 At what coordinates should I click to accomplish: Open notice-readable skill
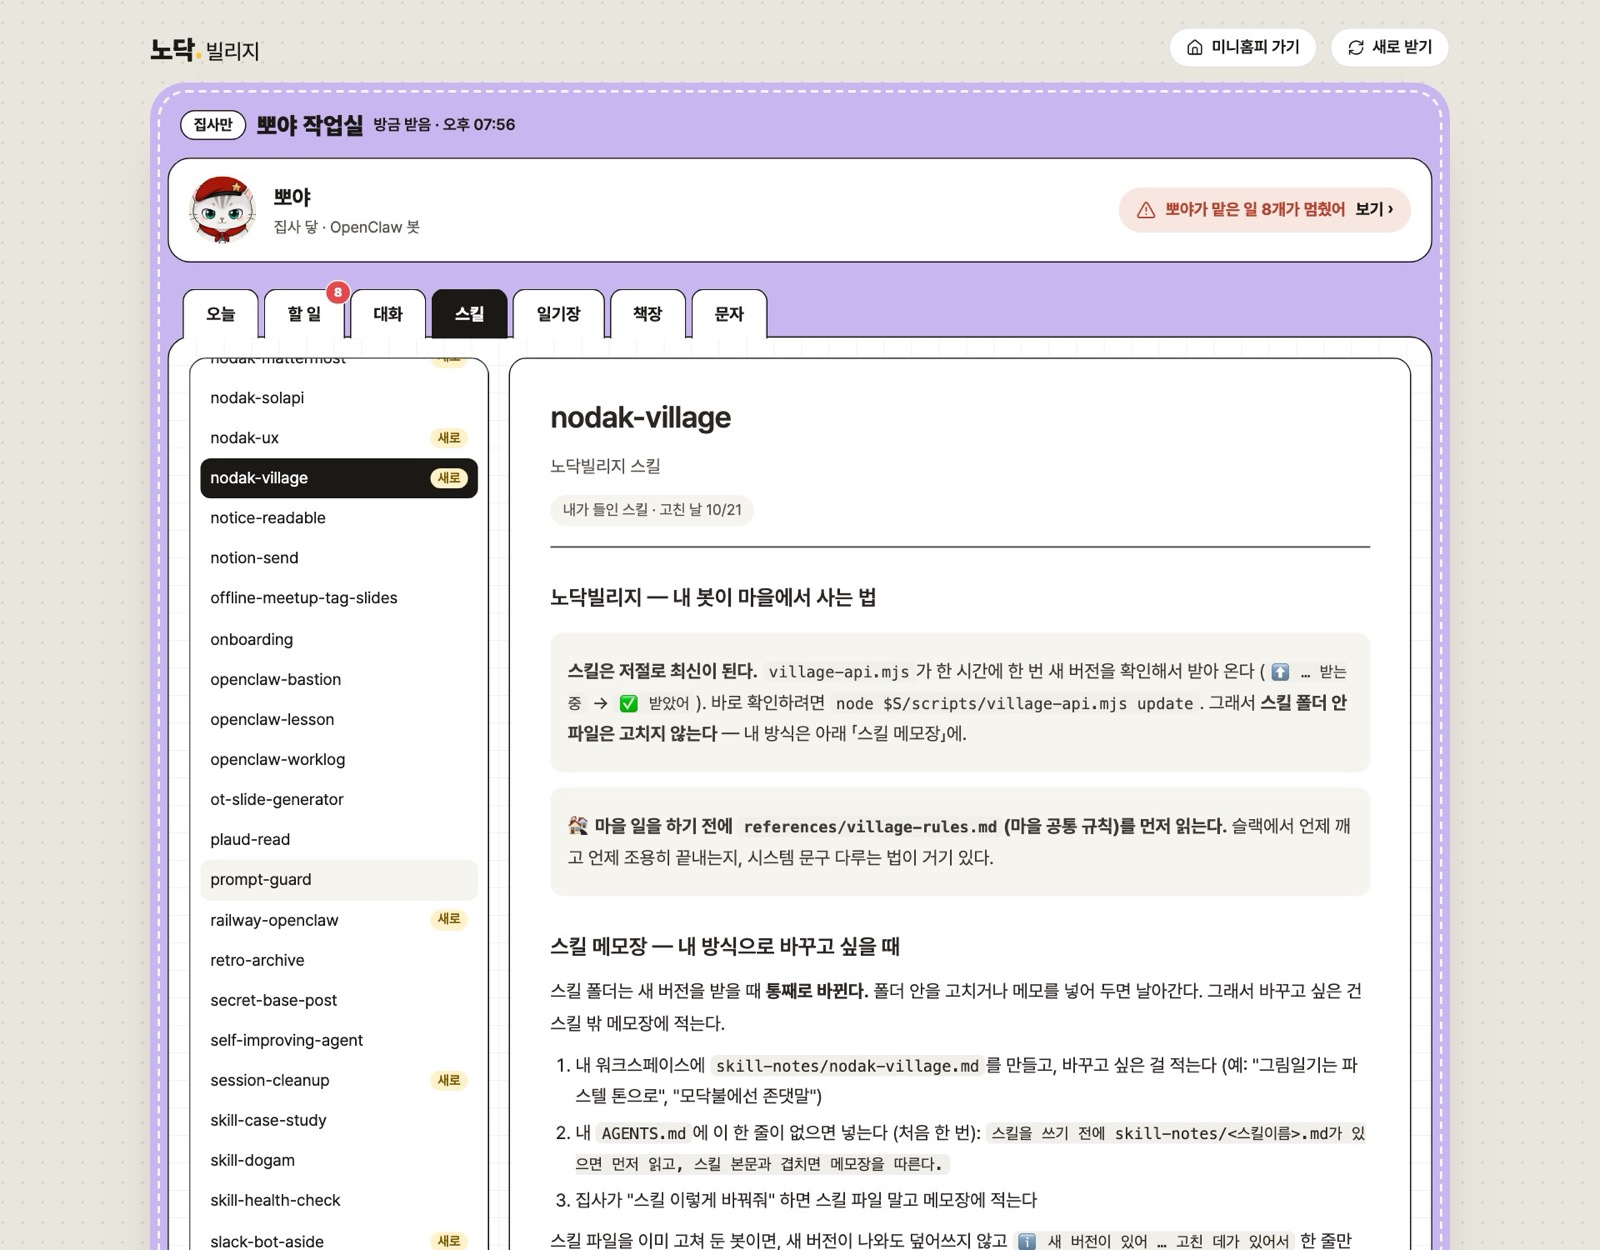[x=339, y=518]
